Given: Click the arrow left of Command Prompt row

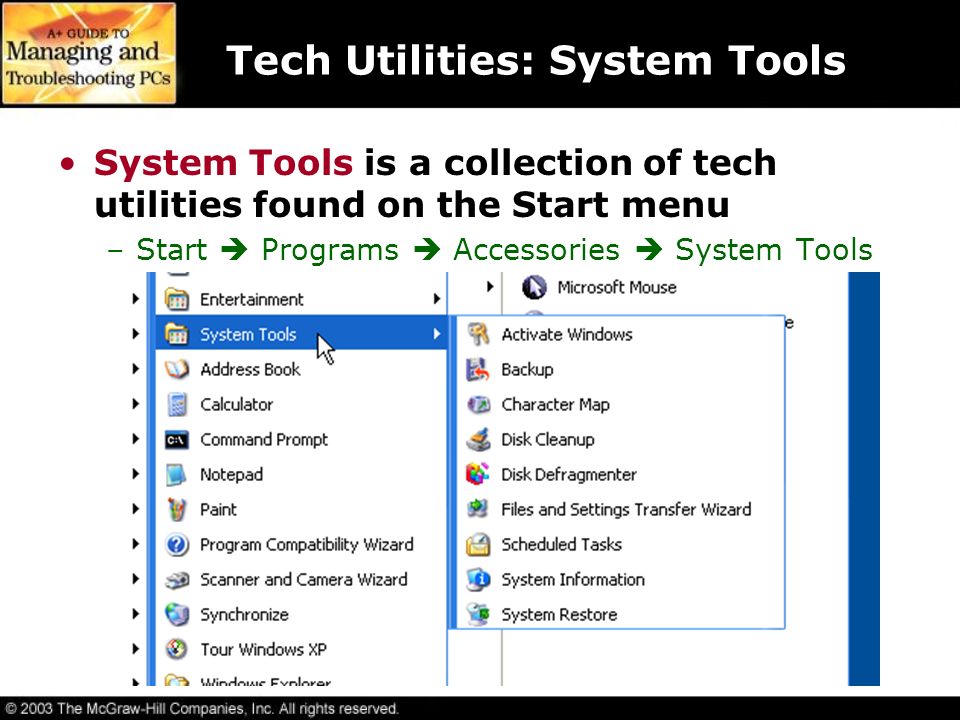Looking at the screenshot, I should click(x=136, y=438).
